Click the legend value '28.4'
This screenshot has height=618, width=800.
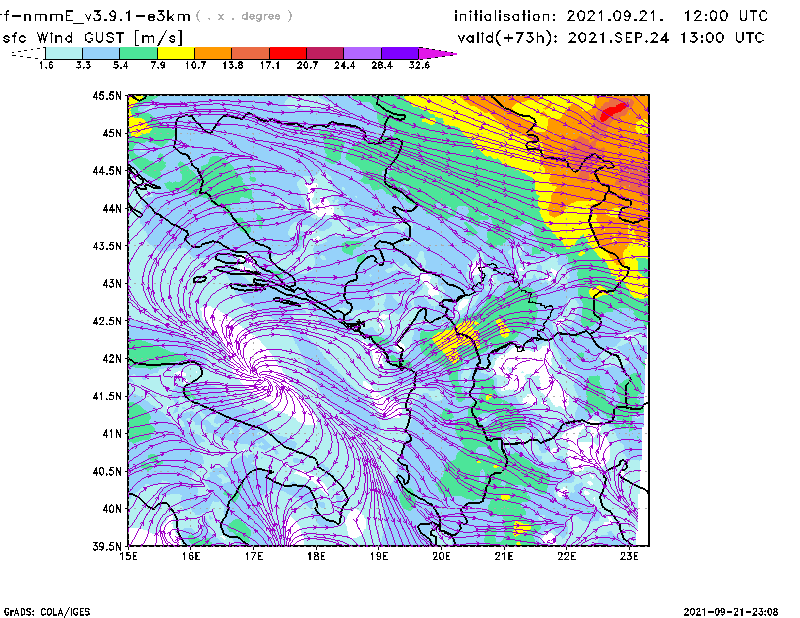382,65
